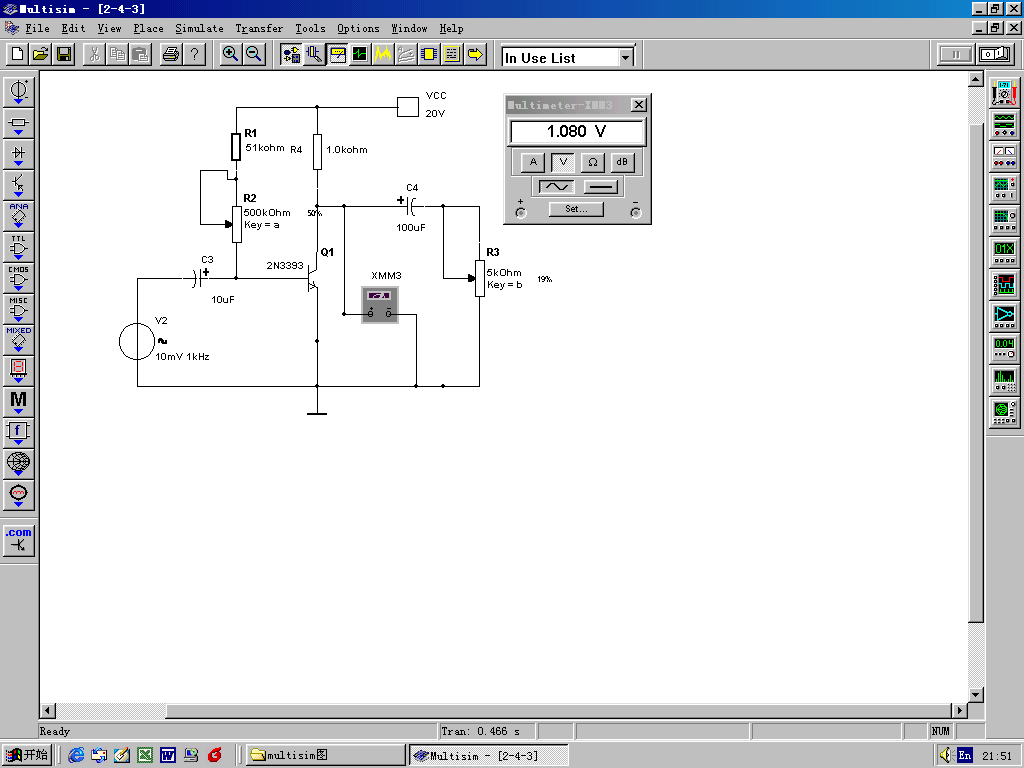Open the M miscellaneous component group

pyautogui.click(x=18, y=402)
